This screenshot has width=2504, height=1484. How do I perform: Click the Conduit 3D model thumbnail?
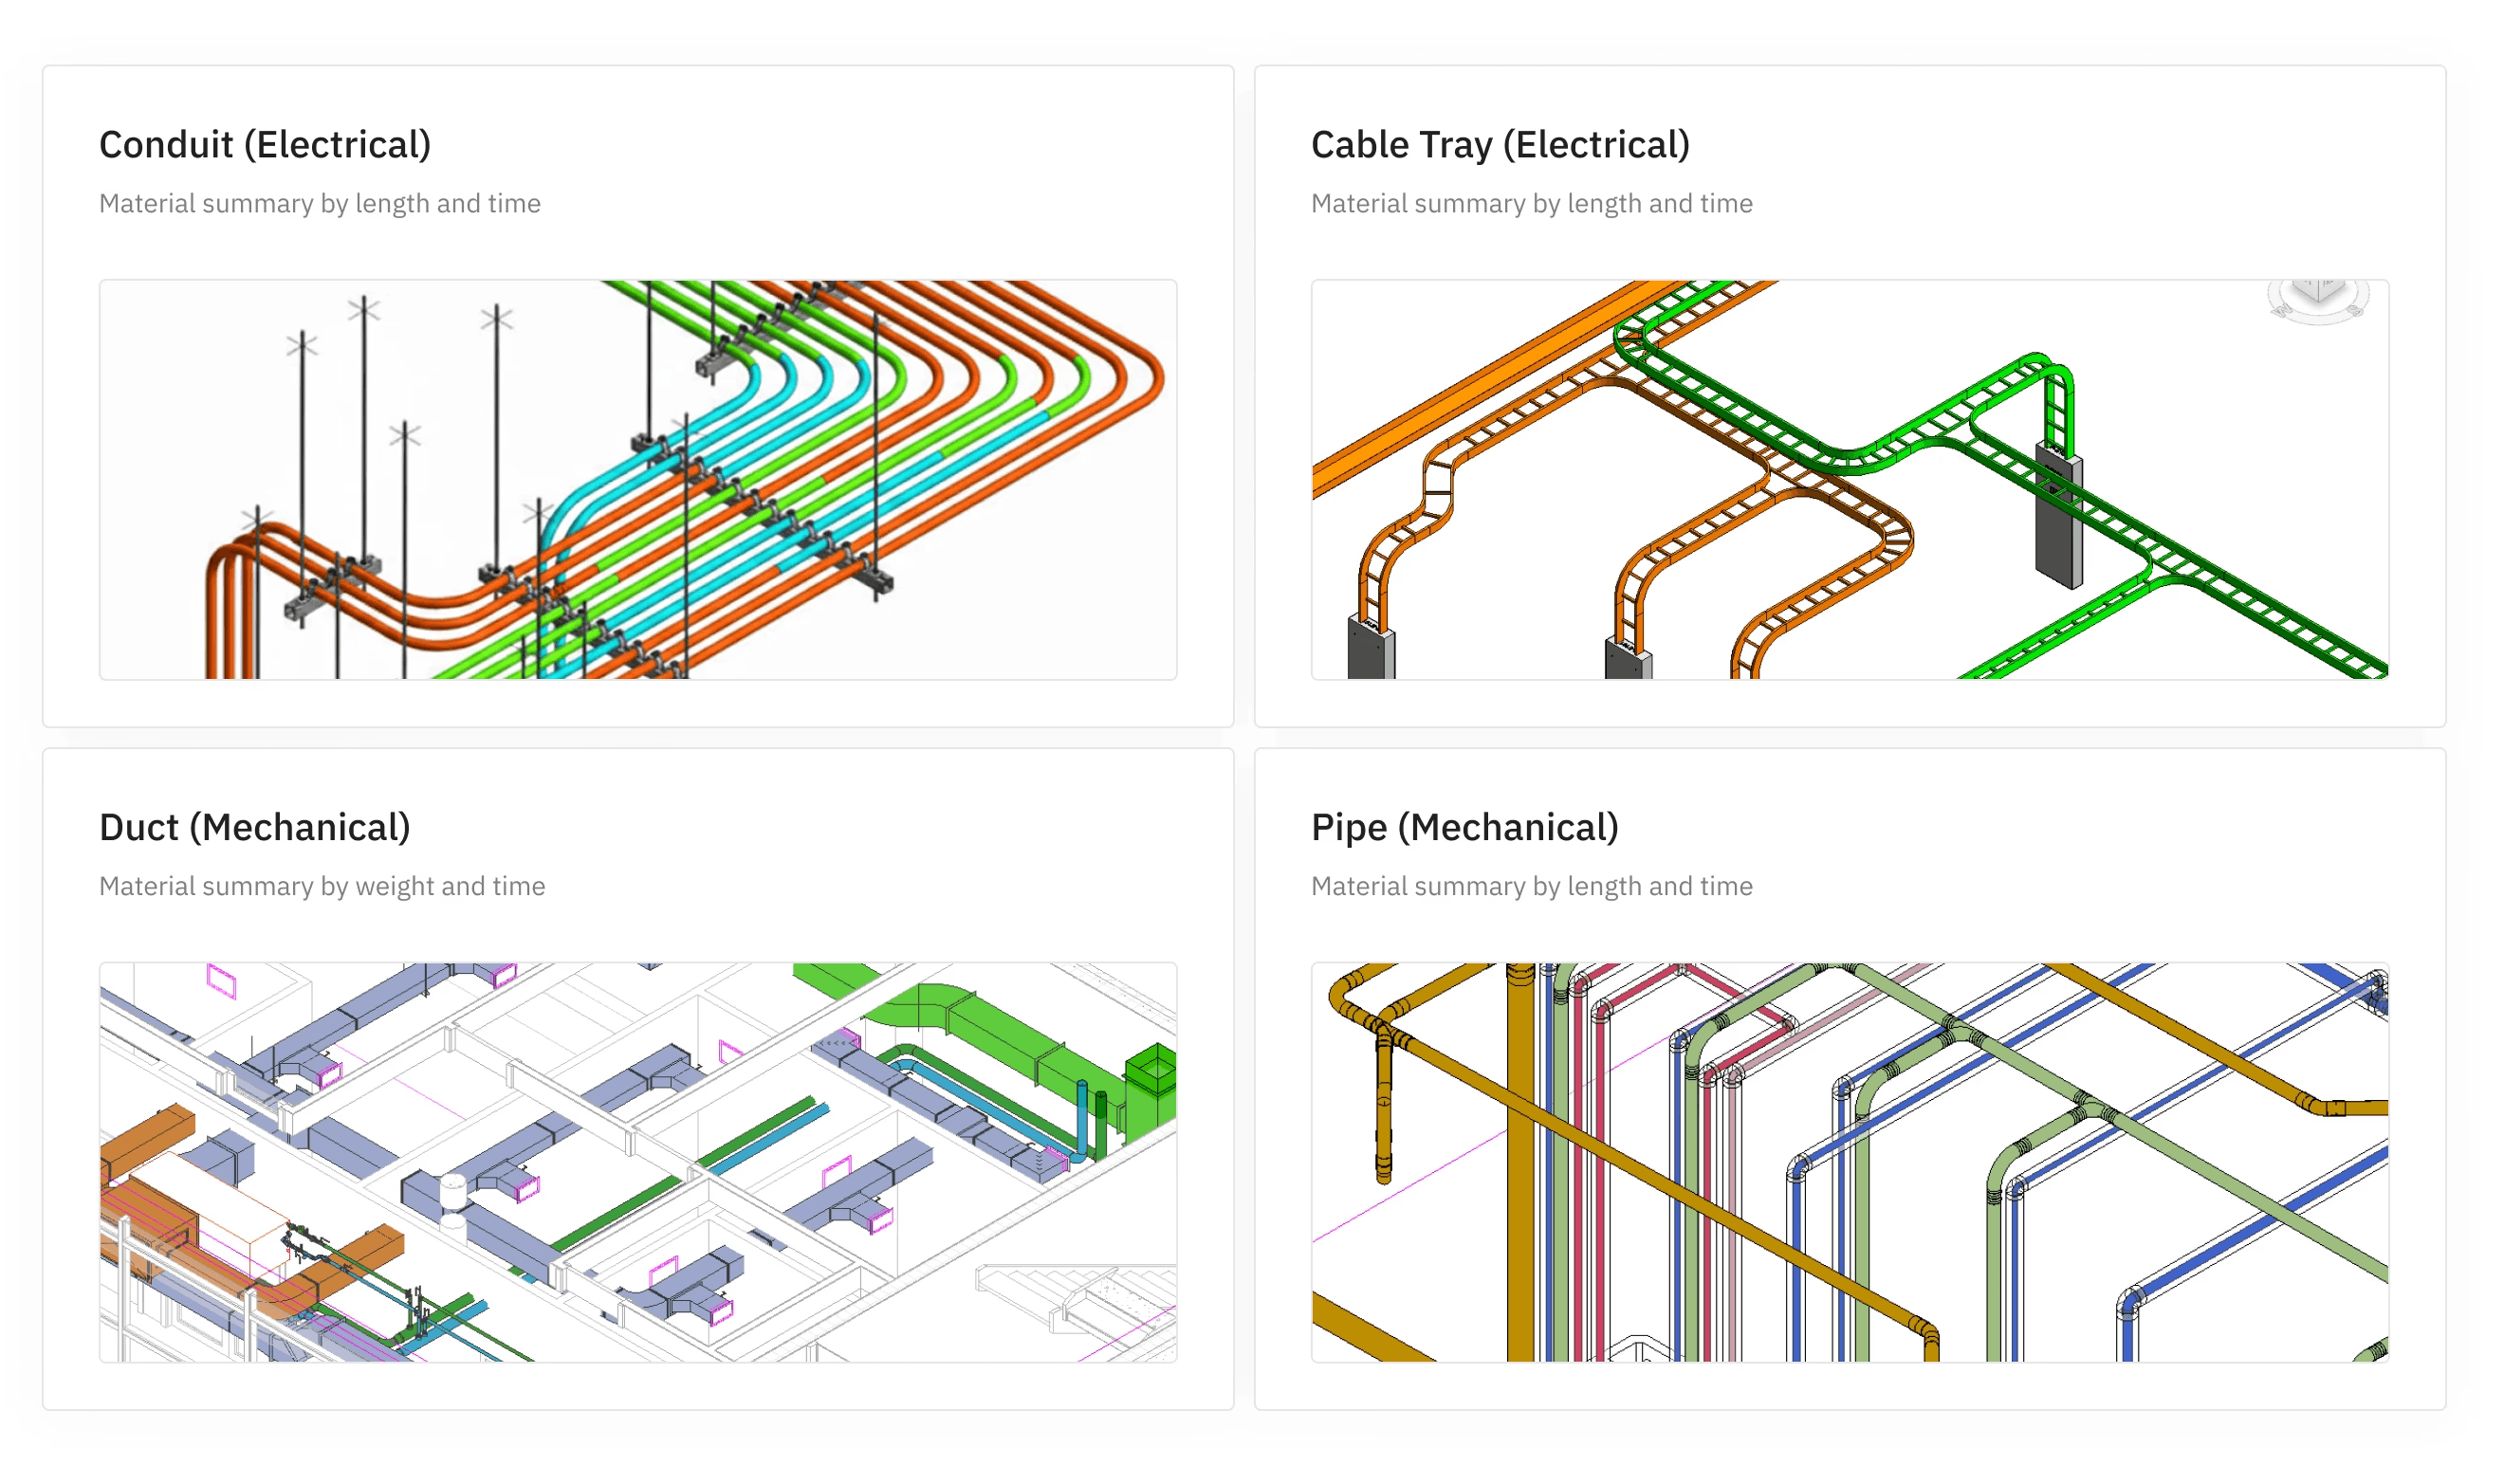(x=638, y=480)
